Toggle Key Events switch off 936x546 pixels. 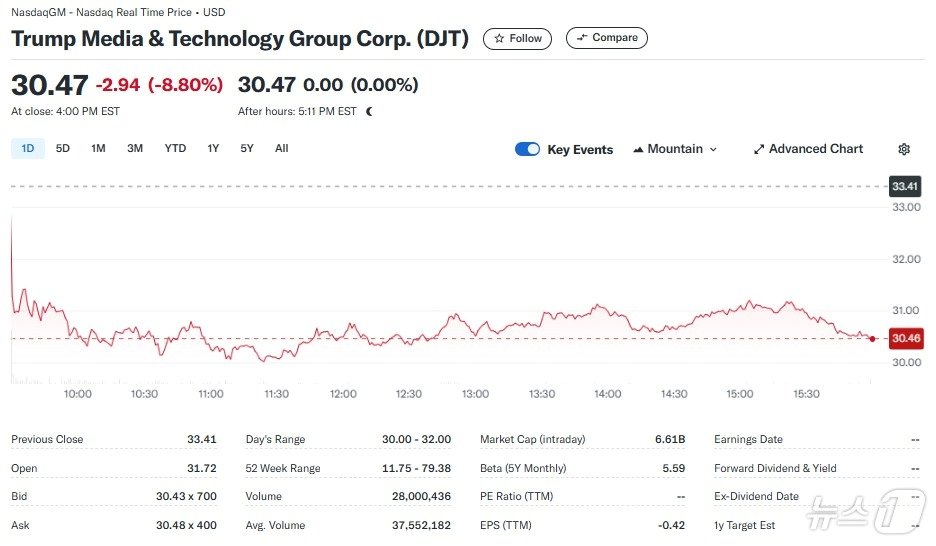pos(527,149)
